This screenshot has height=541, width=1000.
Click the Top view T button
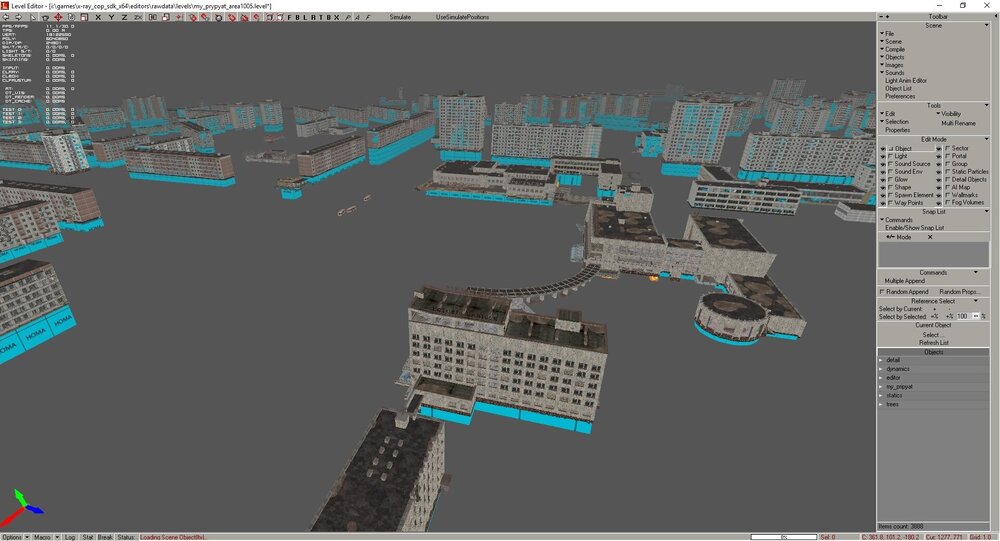click(320, 17)
